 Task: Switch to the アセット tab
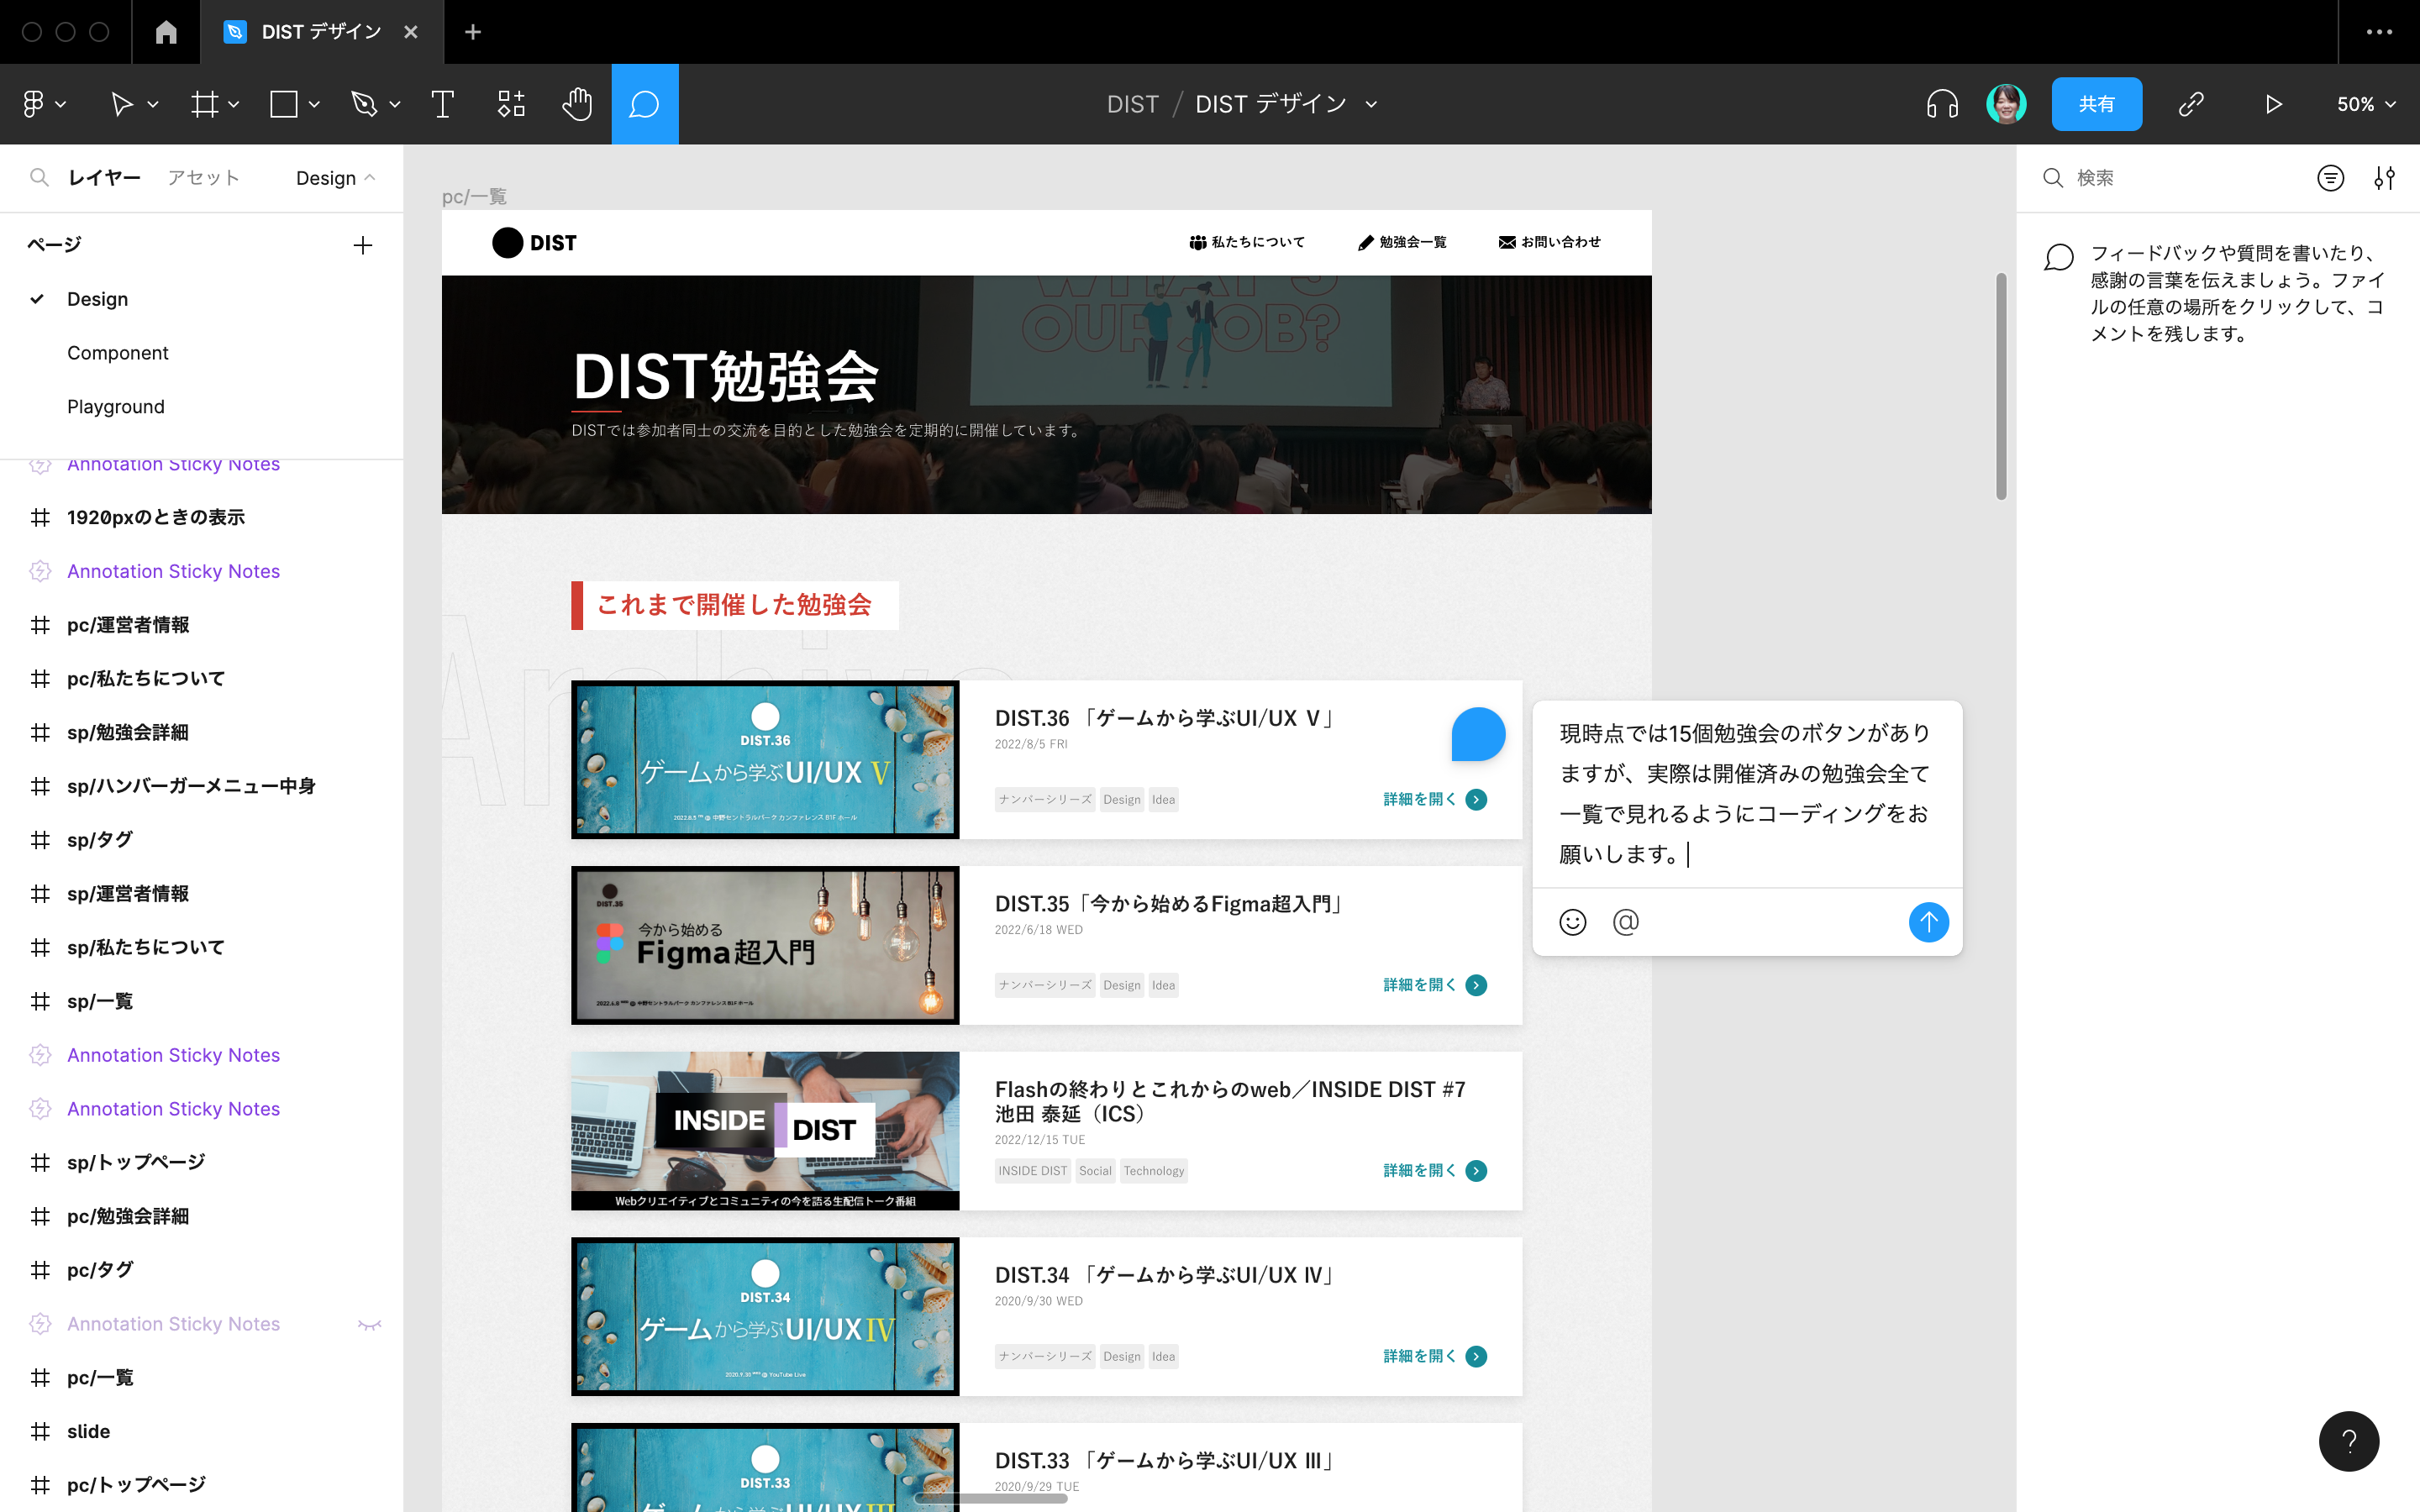[x=203, y=177]
